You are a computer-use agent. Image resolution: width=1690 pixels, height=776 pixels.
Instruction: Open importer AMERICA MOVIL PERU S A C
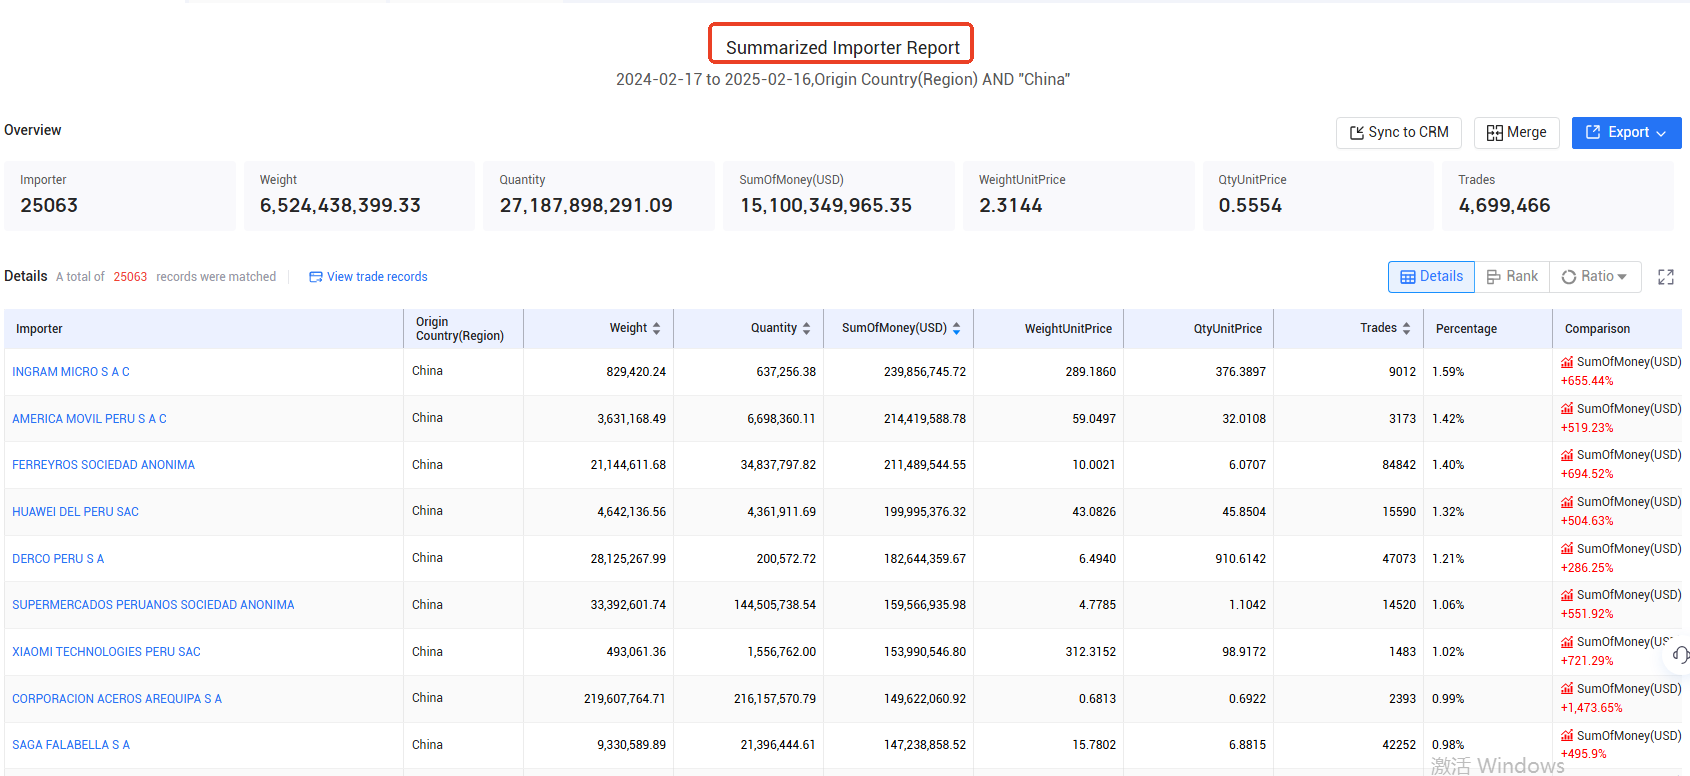(89, 419)
